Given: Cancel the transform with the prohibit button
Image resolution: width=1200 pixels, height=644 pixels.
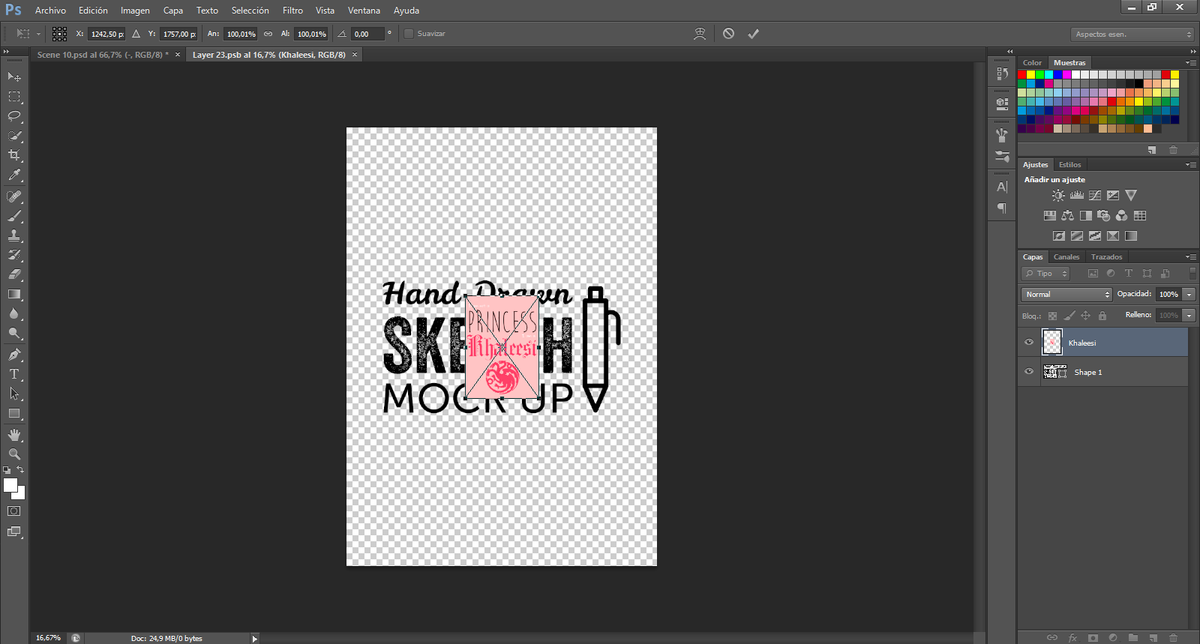Looking at the screenshot, I should (728, 33).
